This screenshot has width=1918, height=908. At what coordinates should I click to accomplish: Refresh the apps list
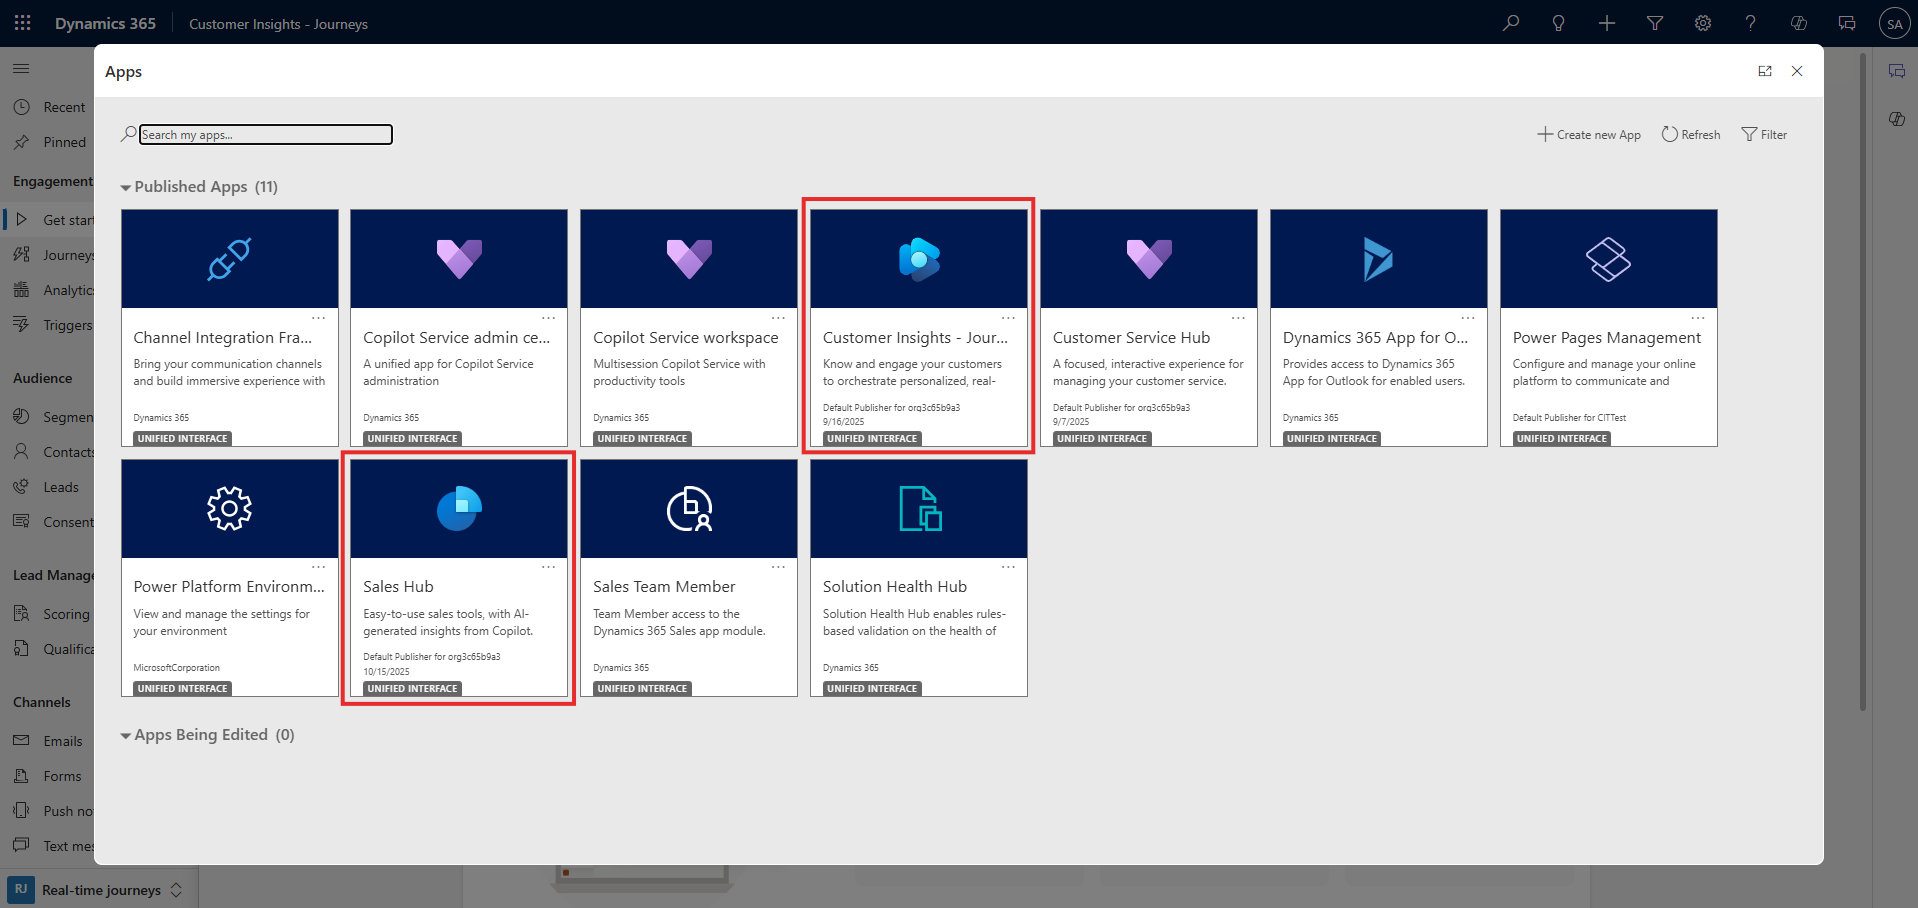pos(1691,134)
